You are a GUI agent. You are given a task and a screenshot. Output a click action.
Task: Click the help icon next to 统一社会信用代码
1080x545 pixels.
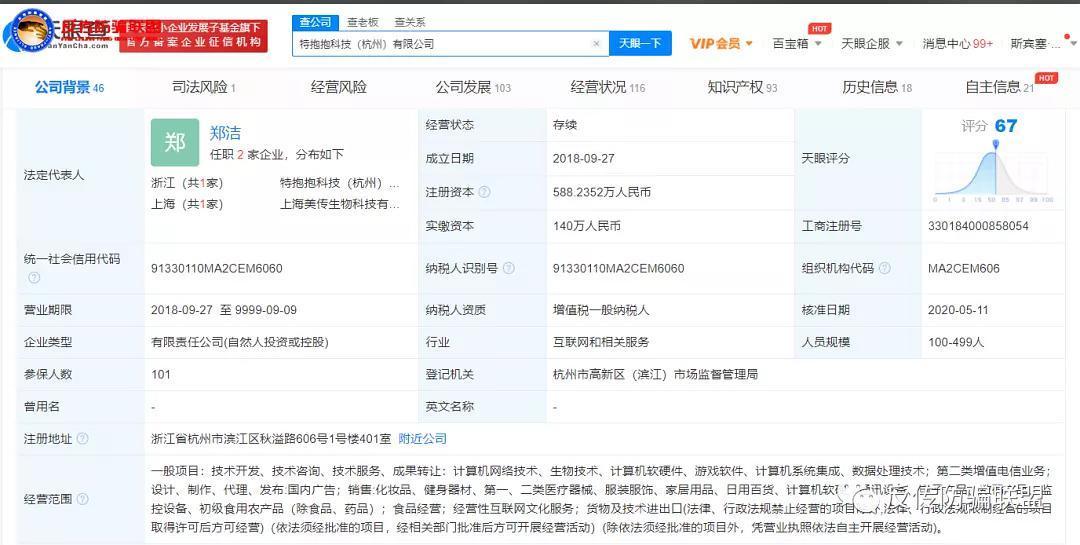(x=34, y=278)
